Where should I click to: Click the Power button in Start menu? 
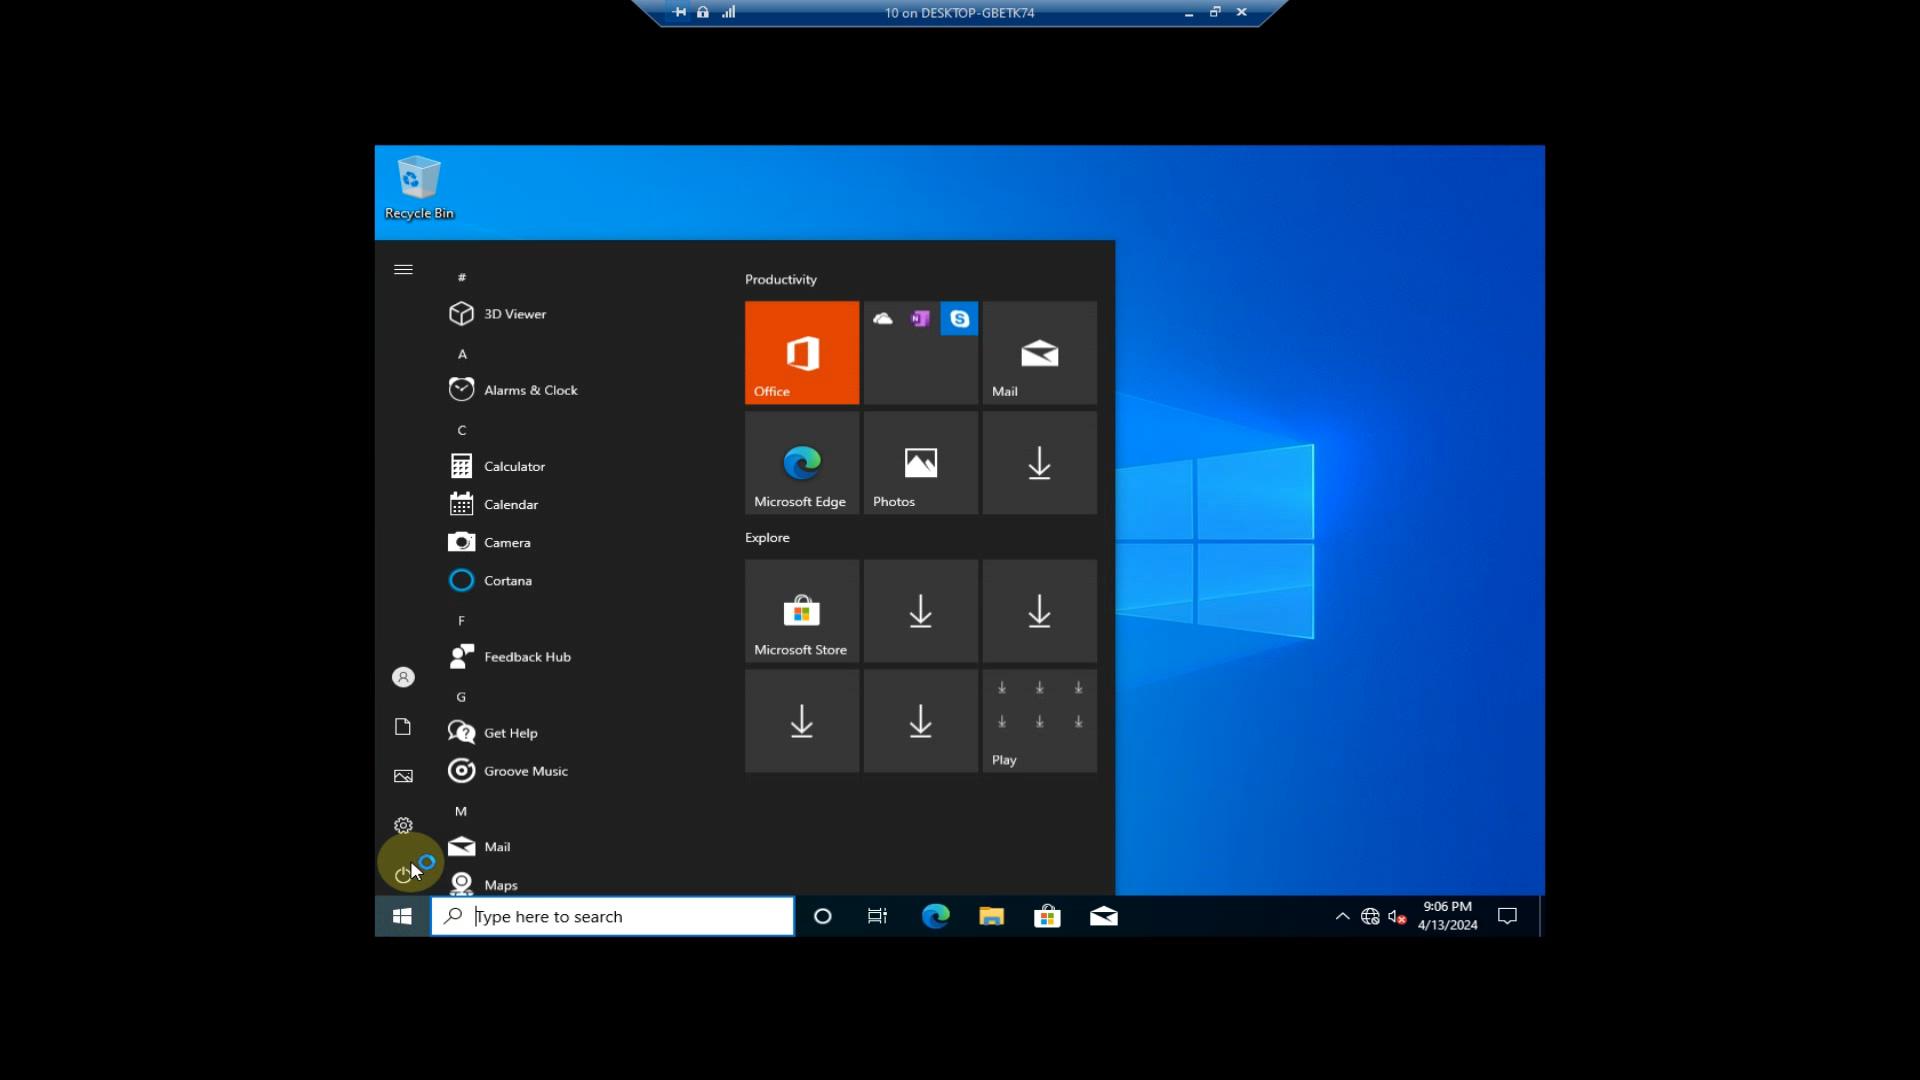pos(403,875)
